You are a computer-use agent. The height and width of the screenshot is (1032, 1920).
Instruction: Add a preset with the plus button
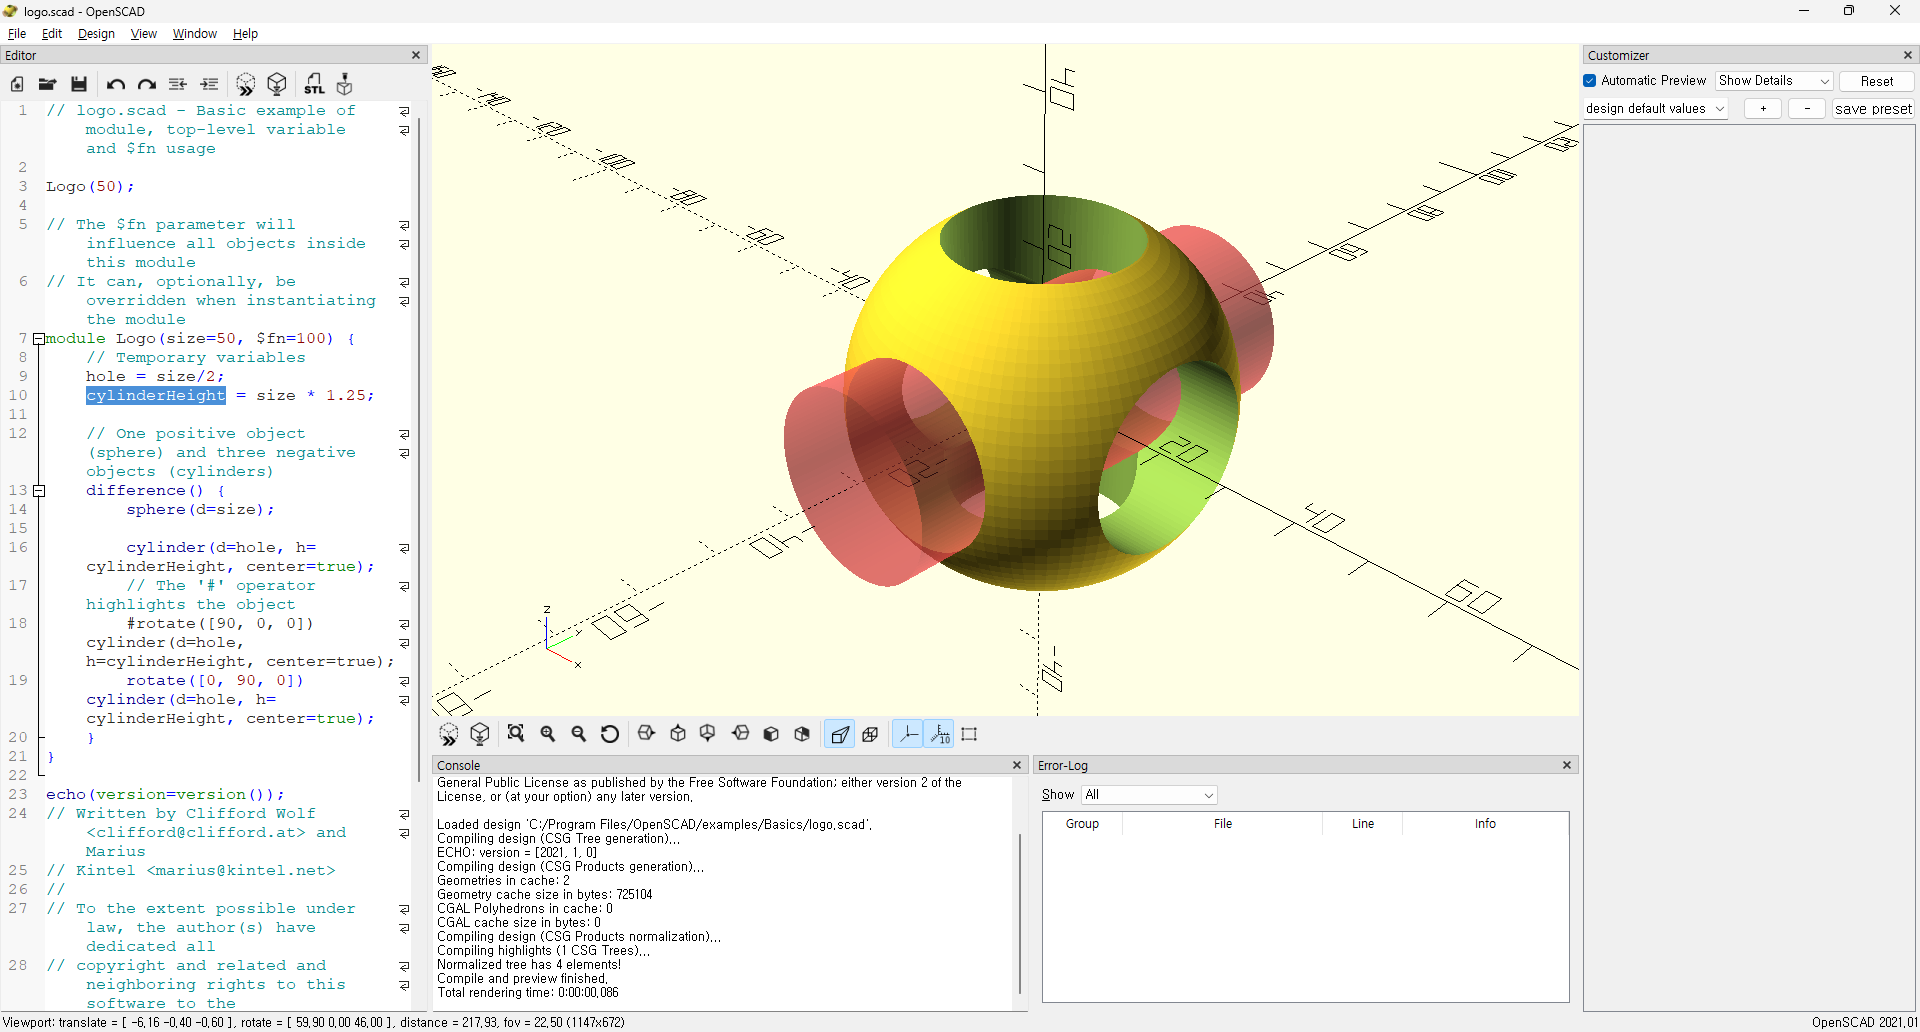pos(1763,109)
